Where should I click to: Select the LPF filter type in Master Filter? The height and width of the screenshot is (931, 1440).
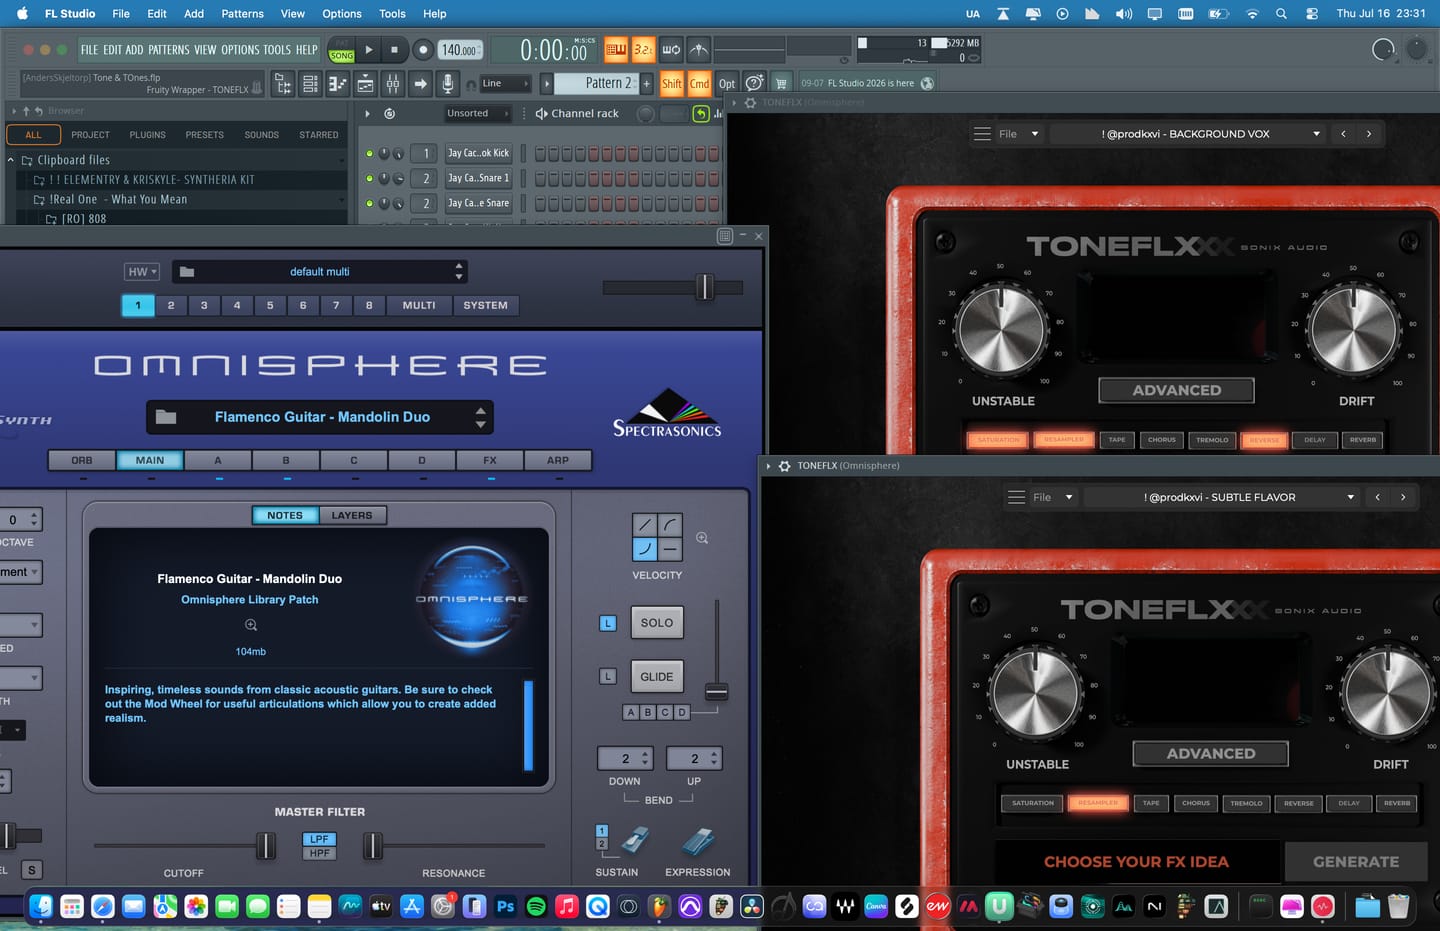coord(319,839)
